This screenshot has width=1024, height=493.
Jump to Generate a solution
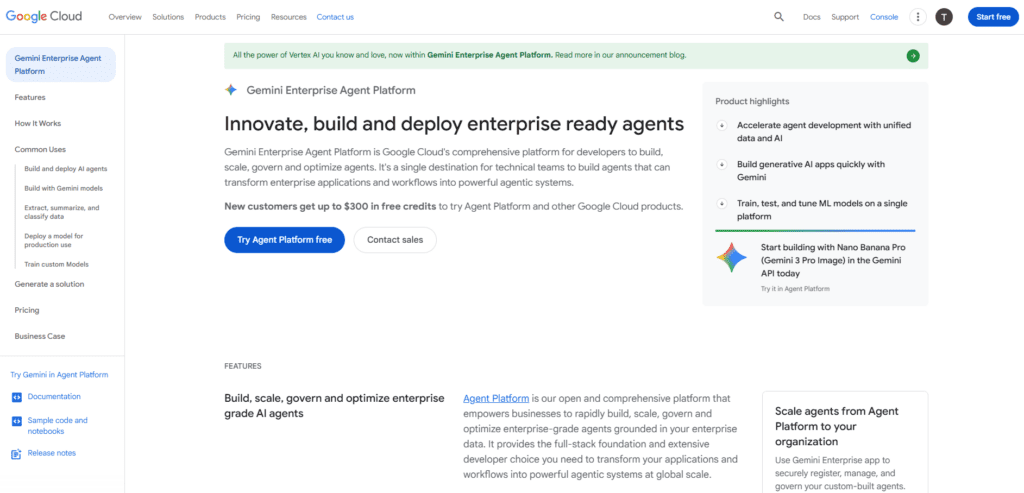pyautogui.click(x=49, y=284)
